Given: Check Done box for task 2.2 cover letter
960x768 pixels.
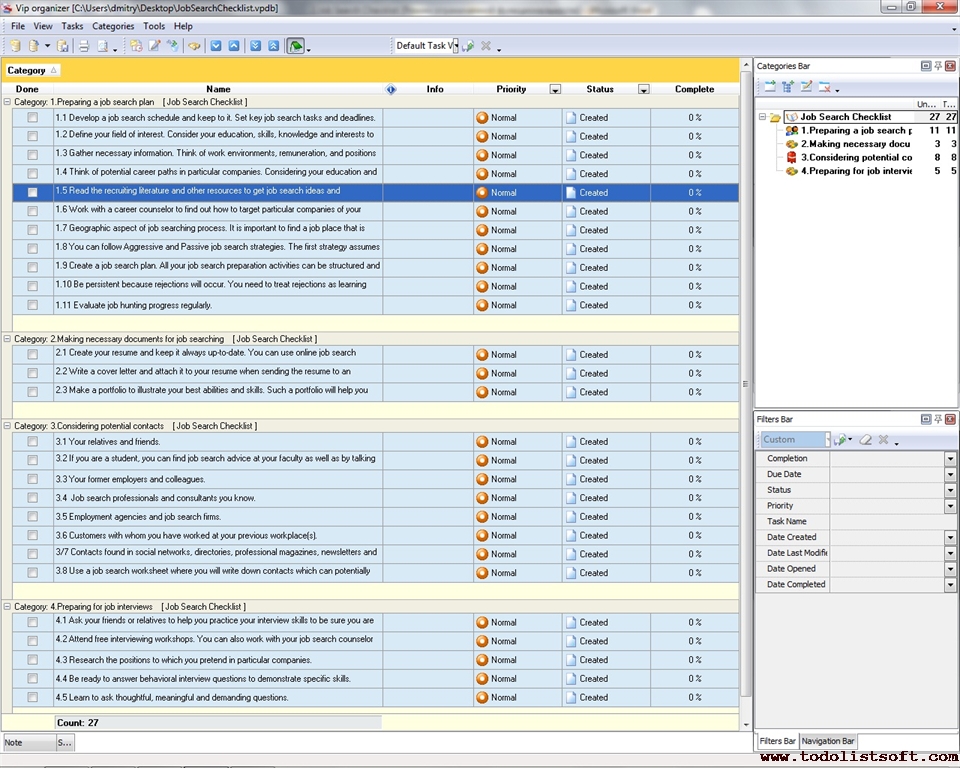Looking at the screenshot, I should pos(33,373).
